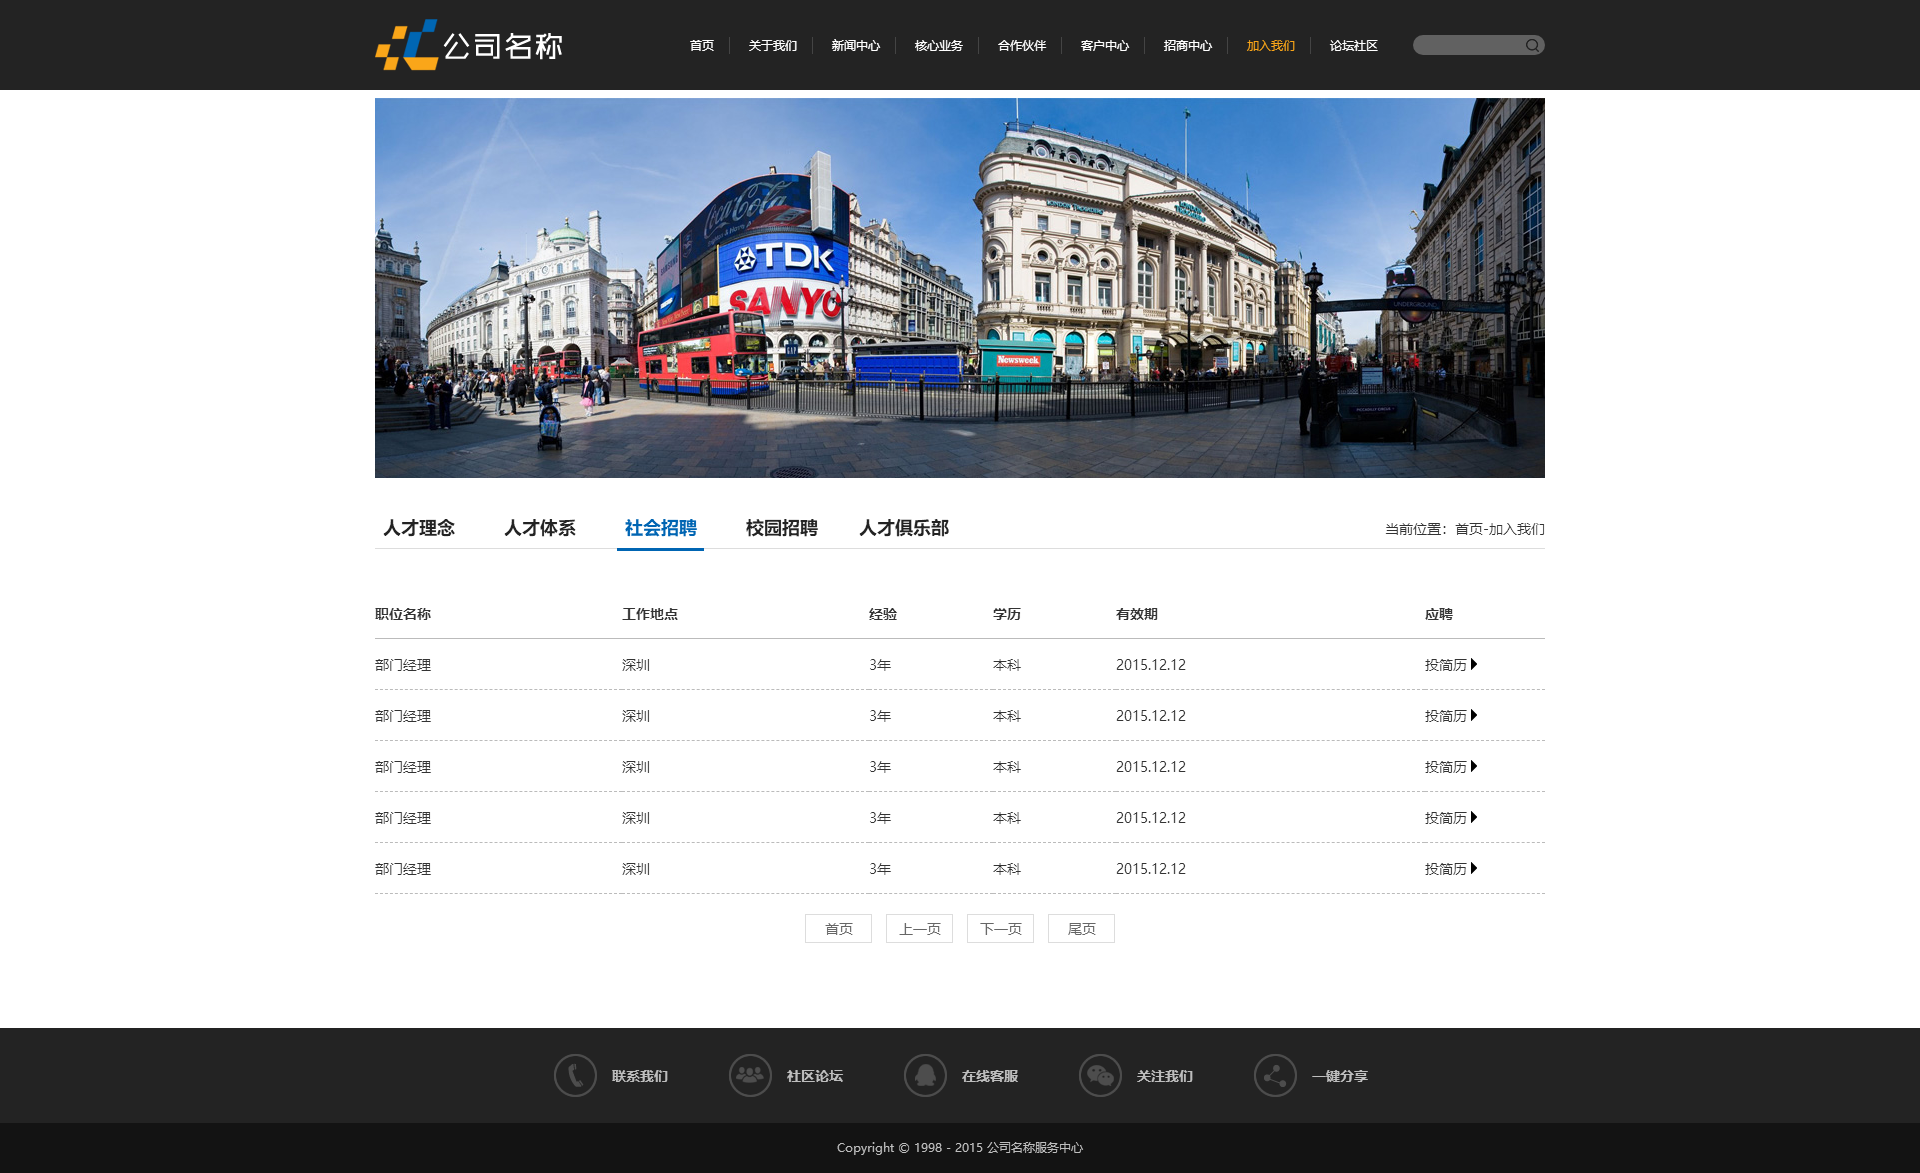The height and width of the screenshot is (1173, 1920).
Task: Select the 人才俱乐部 tab
Action: coord(904,528)
